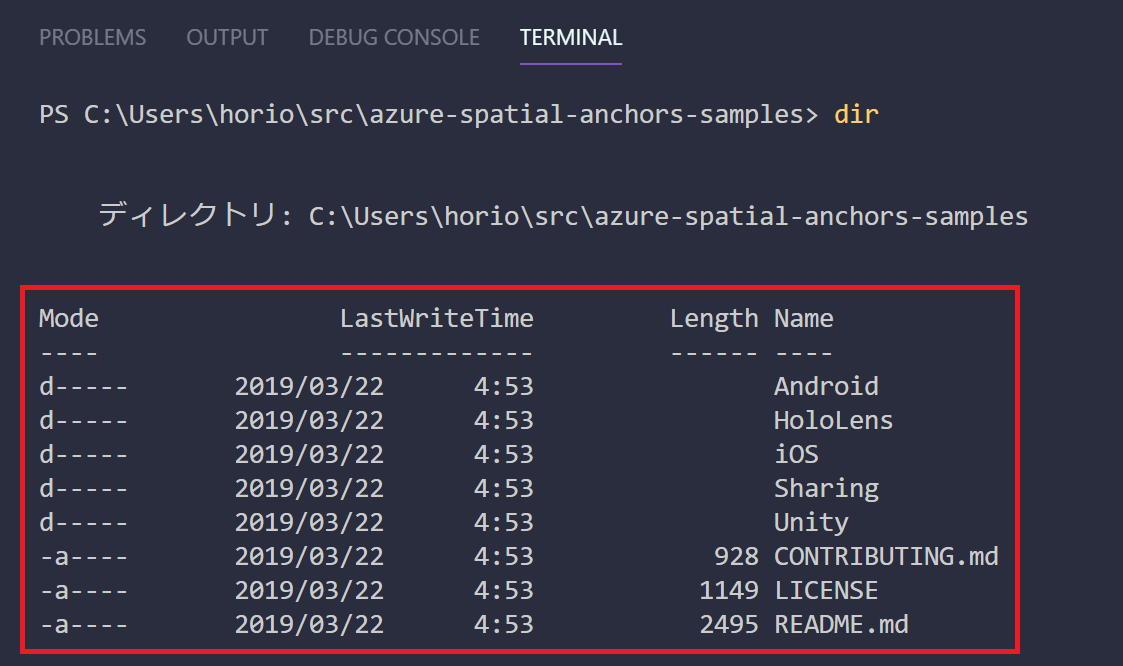Image resolution: width=1123 pixels, height=666 pixels.
Task: Open the OUTPUT tab
Action: (226, 37)
